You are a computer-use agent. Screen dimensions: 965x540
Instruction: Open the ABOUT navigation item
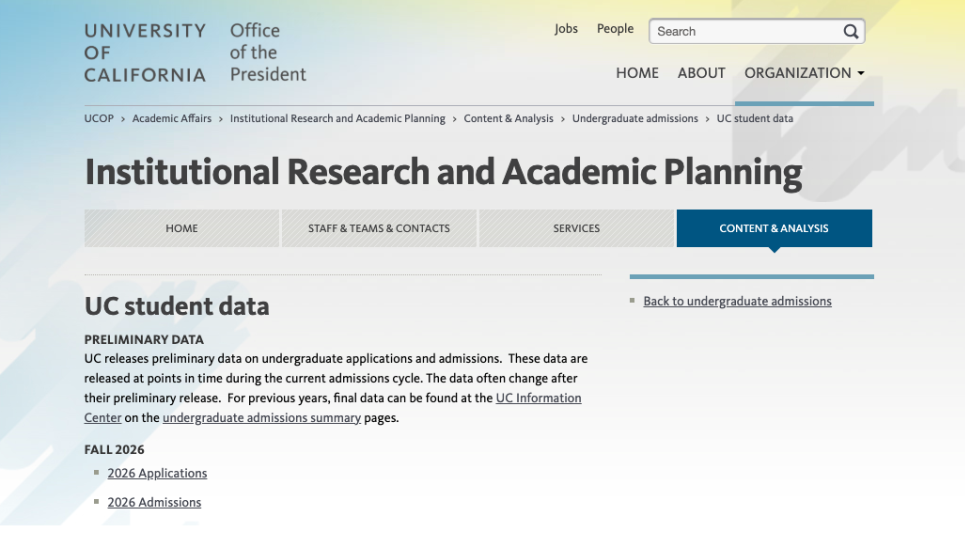click(x=701, y=73)
